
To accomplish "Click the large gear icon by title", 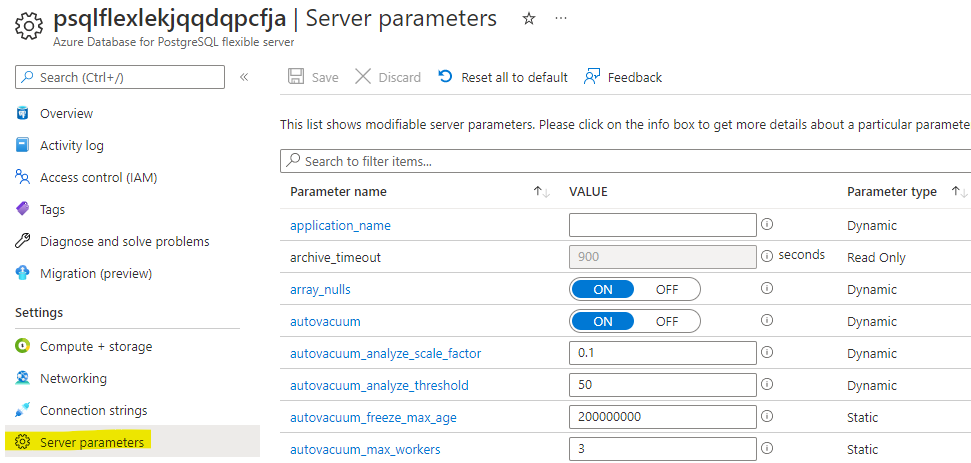I will point(28,25).
